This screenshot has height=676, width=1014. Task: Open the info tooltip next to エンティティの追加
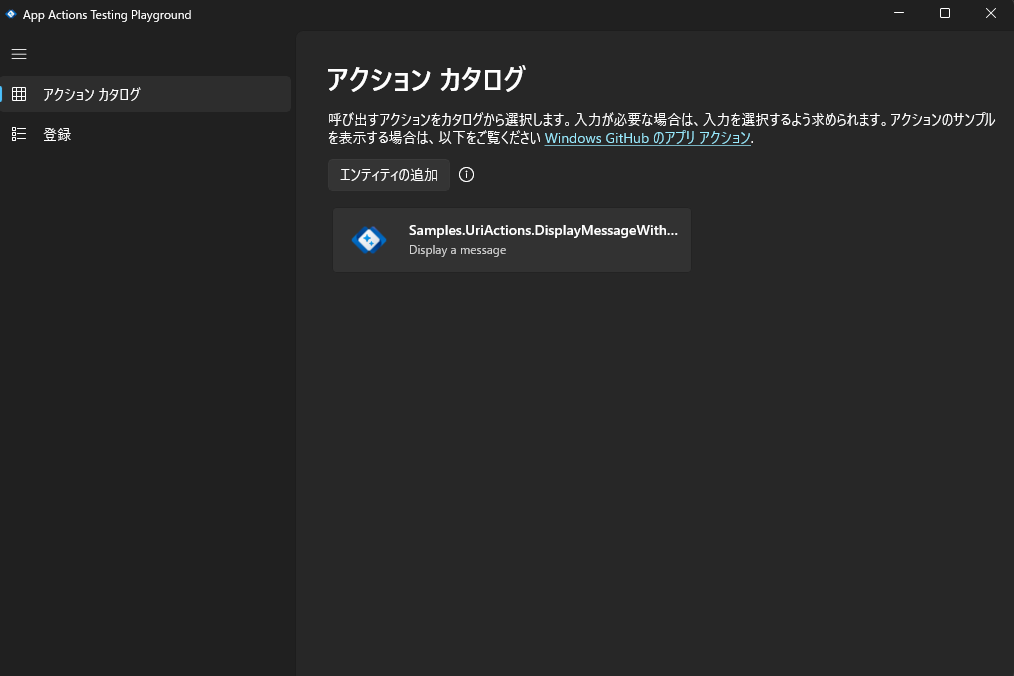[466, 174]
